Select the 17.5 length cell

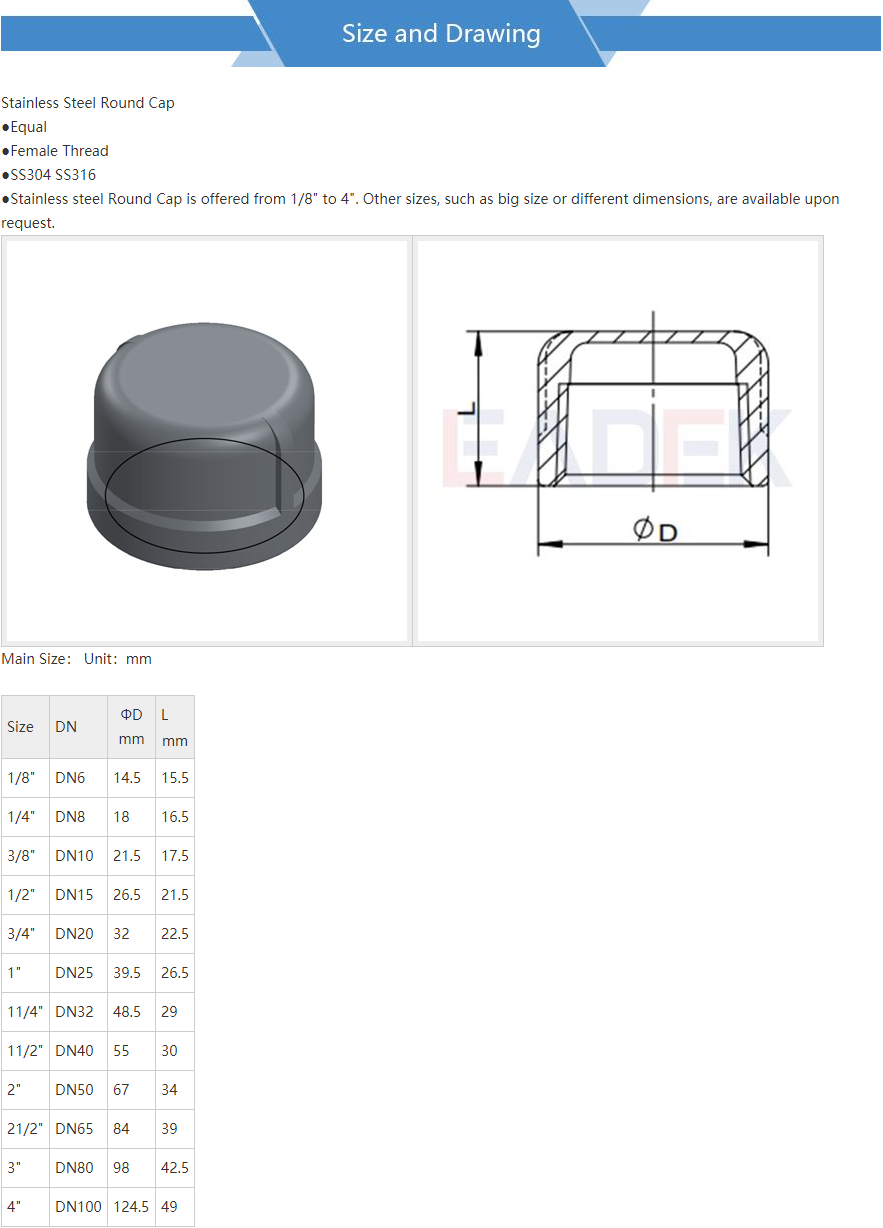175,856
